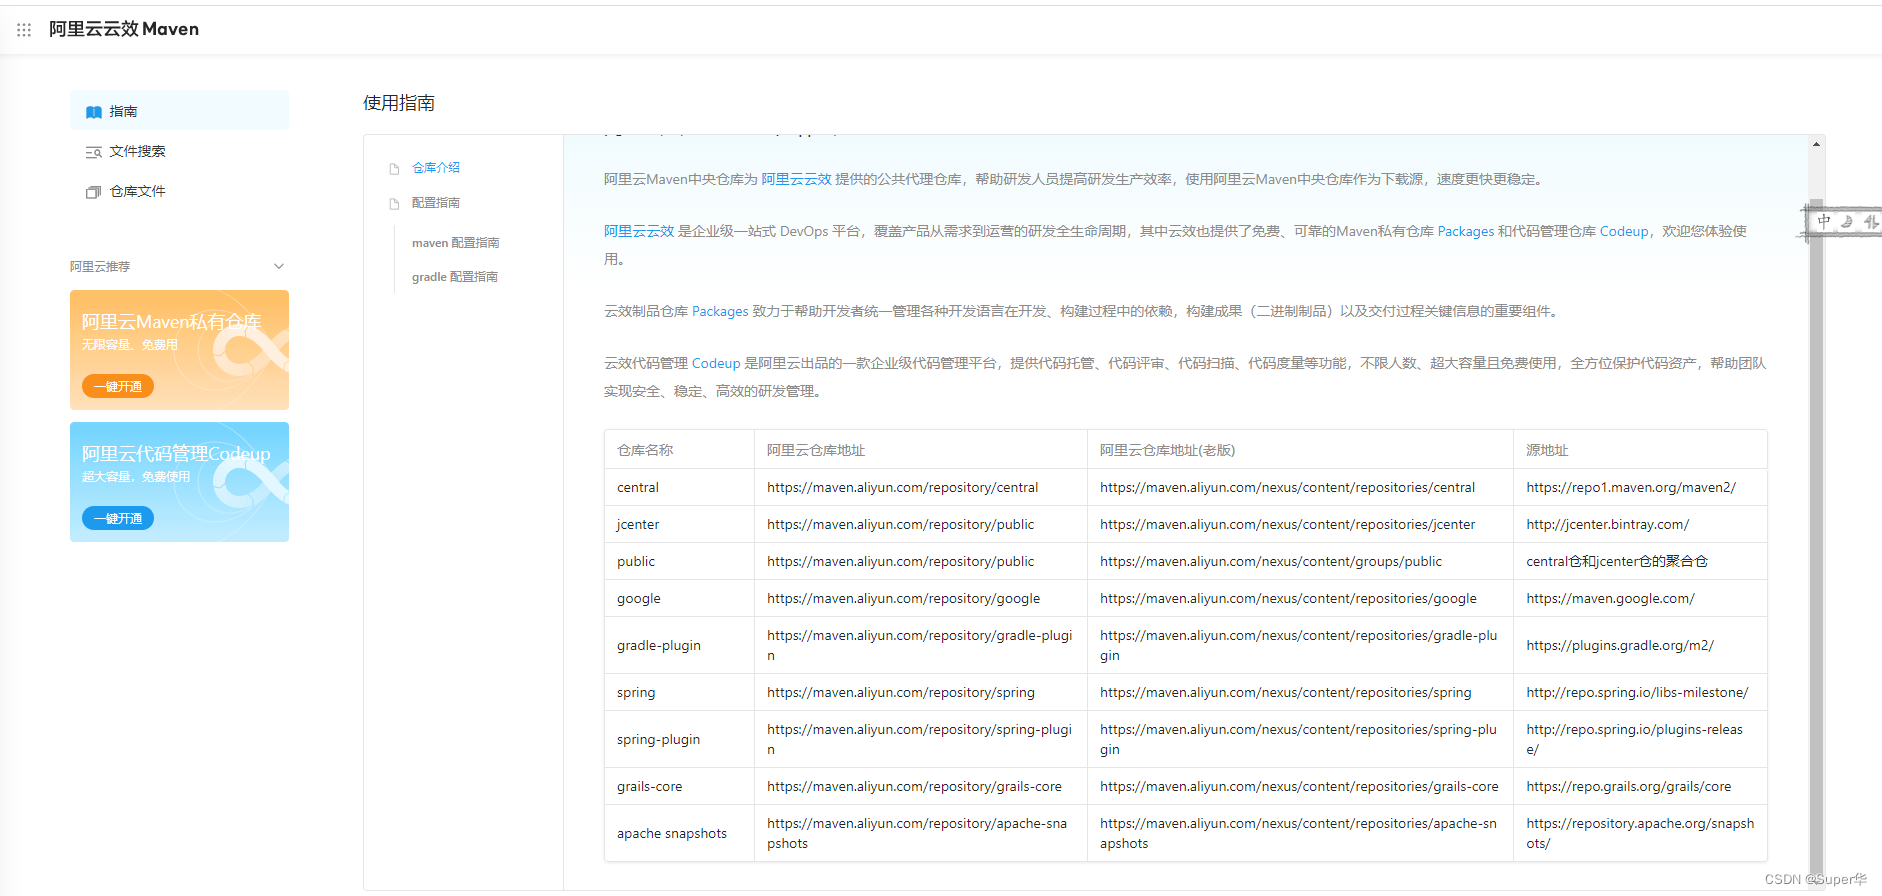Open Packages link in second paragraph
This screenshot has height=896, width=1882.
pyautogui.click(x=1466, y=231)
